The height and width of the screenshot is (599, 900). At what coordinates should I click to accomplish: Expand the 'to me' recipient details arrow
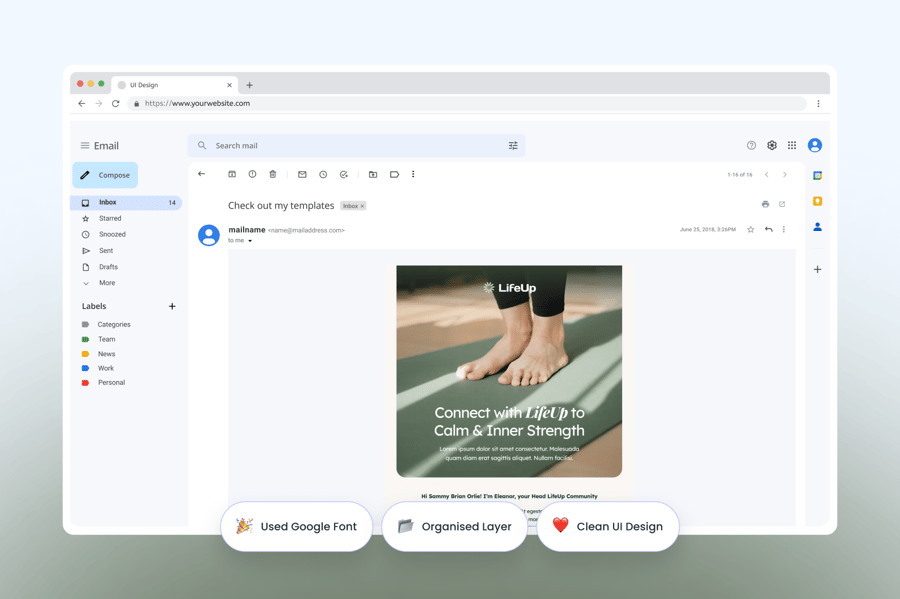pos(250,241)
